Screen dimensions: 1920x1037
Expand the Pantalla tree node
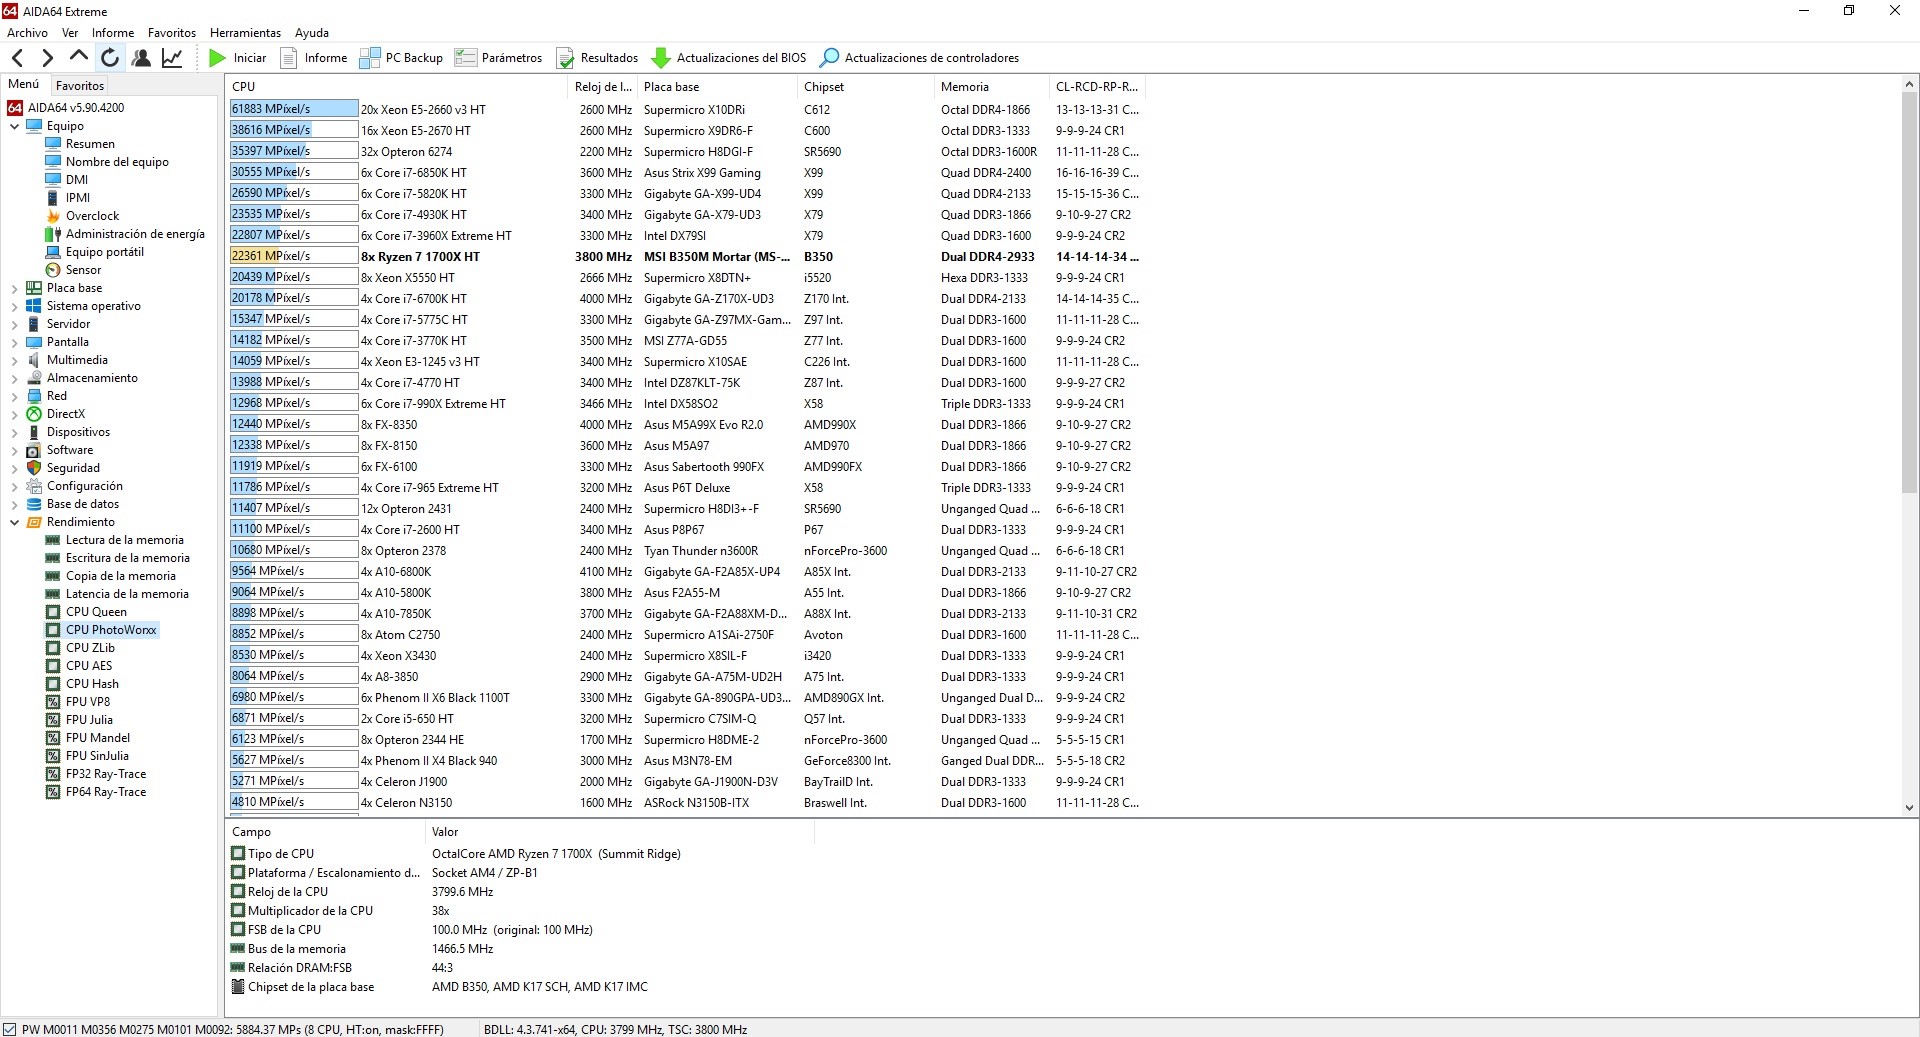pos(14,342)
